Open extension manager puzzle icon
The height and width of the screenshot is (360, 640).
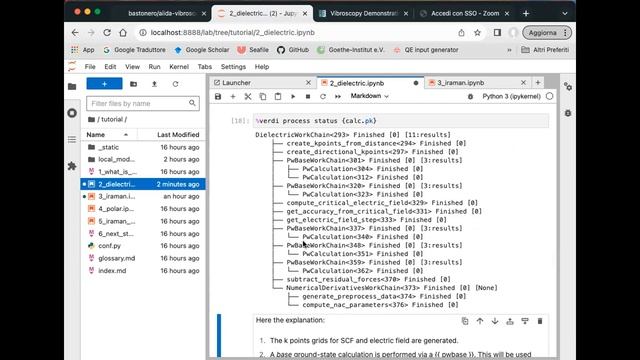[x=72, y=166]
